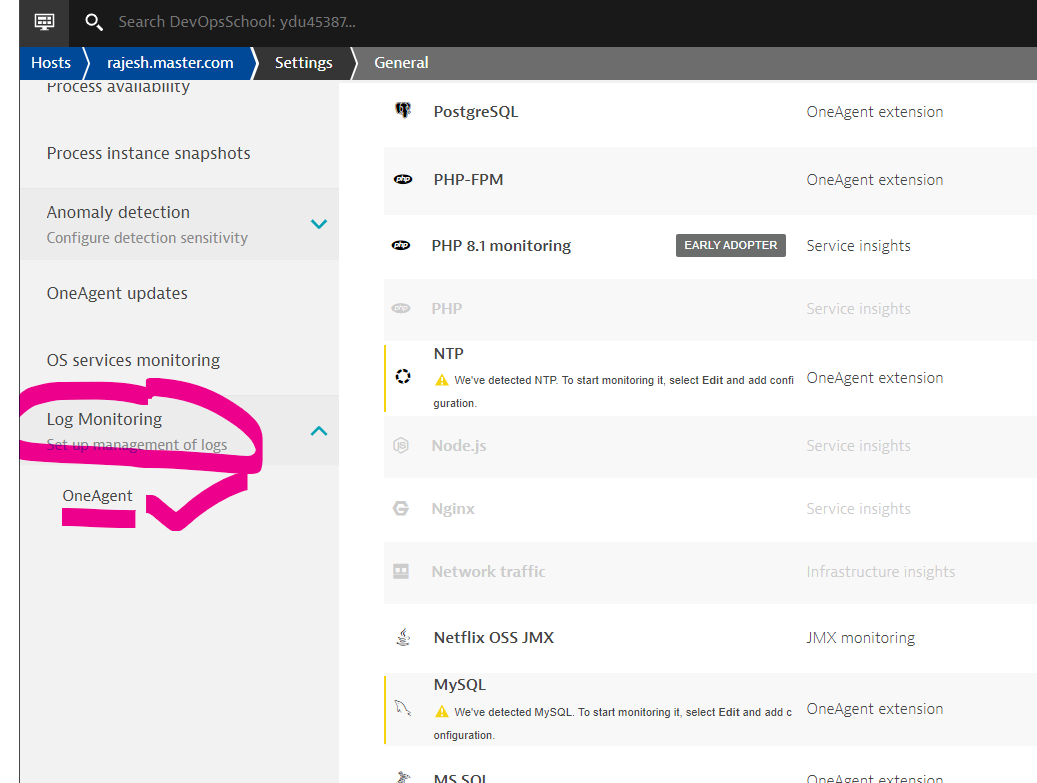Click PHP 8.1's Service insights label
The image size is (1037, 783).
pyautogui.click(x=858, y=246)
